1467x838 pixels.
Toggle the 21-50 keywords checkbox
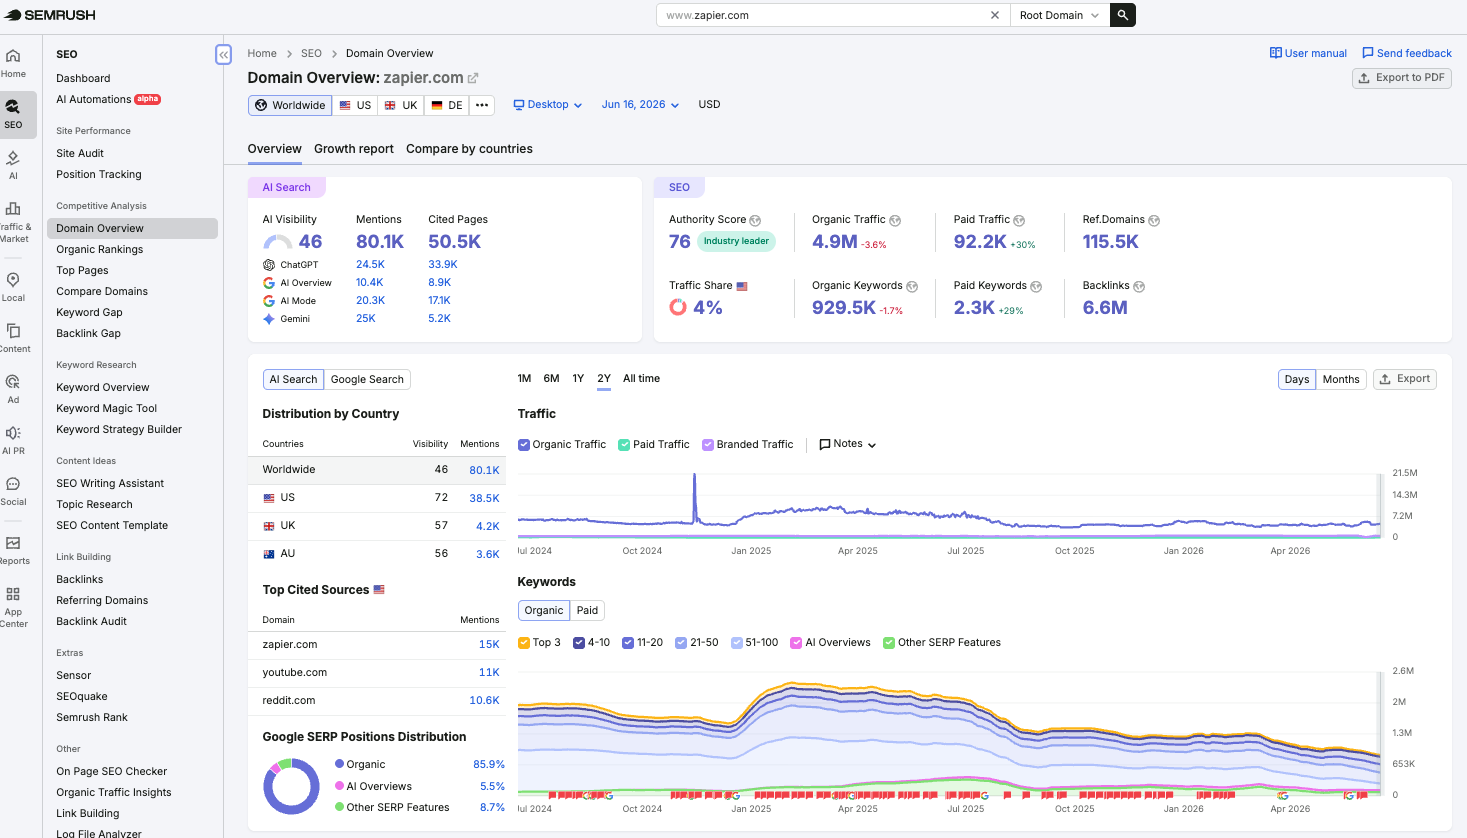click(681, 643)
